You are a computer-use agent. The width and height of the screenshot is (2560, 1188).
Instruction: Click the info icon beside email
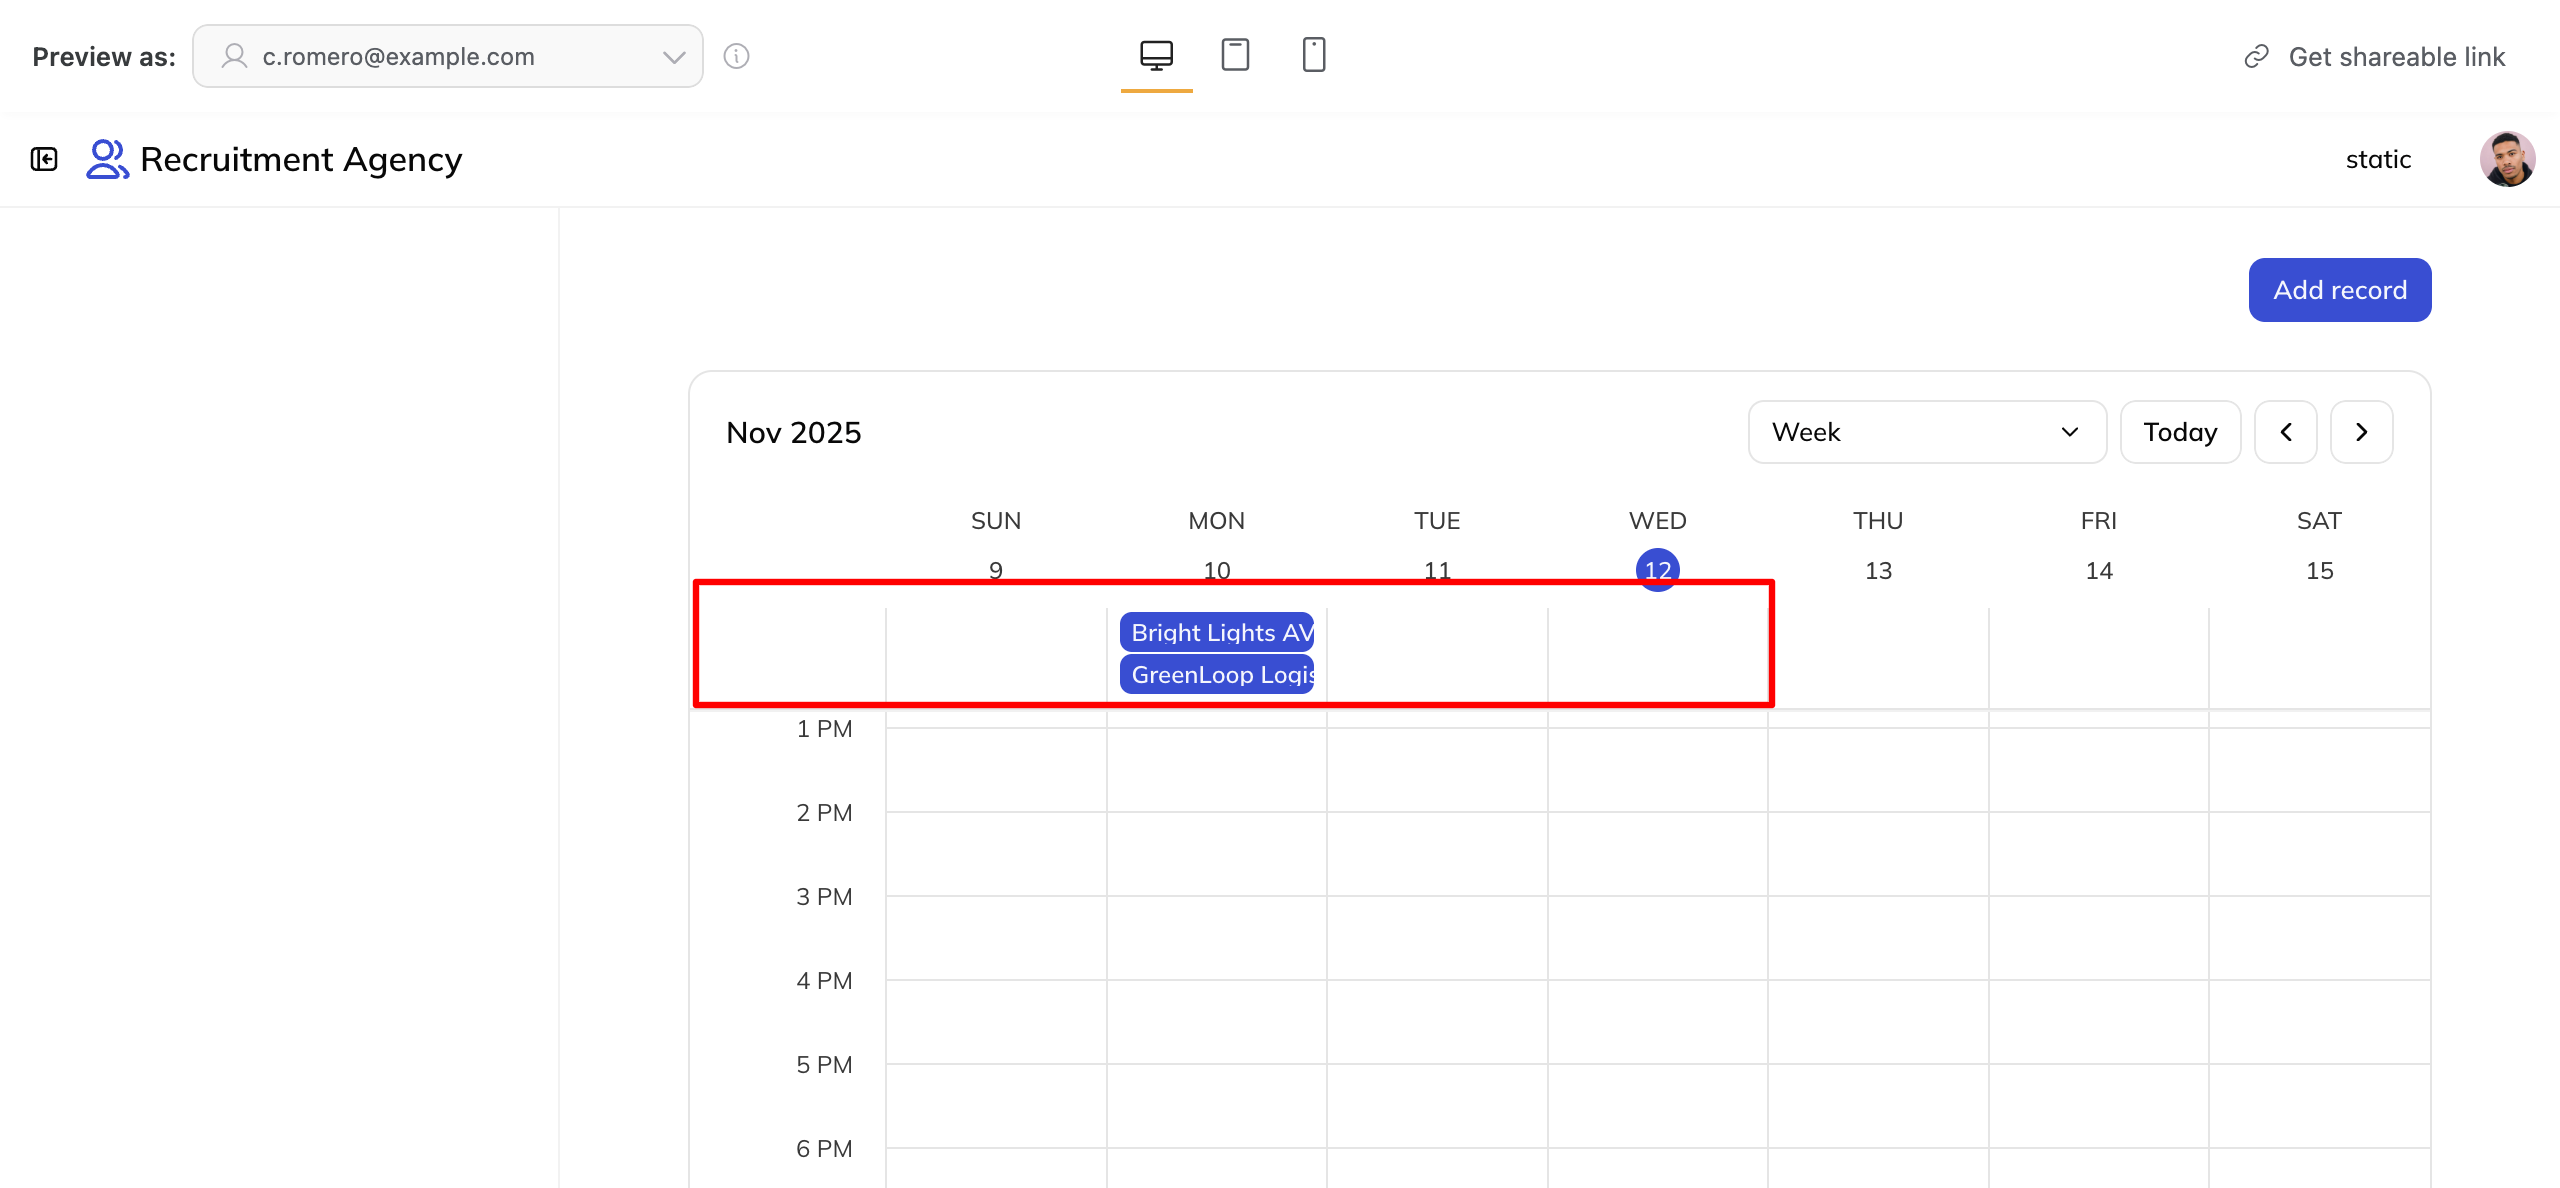click(737, 56)
